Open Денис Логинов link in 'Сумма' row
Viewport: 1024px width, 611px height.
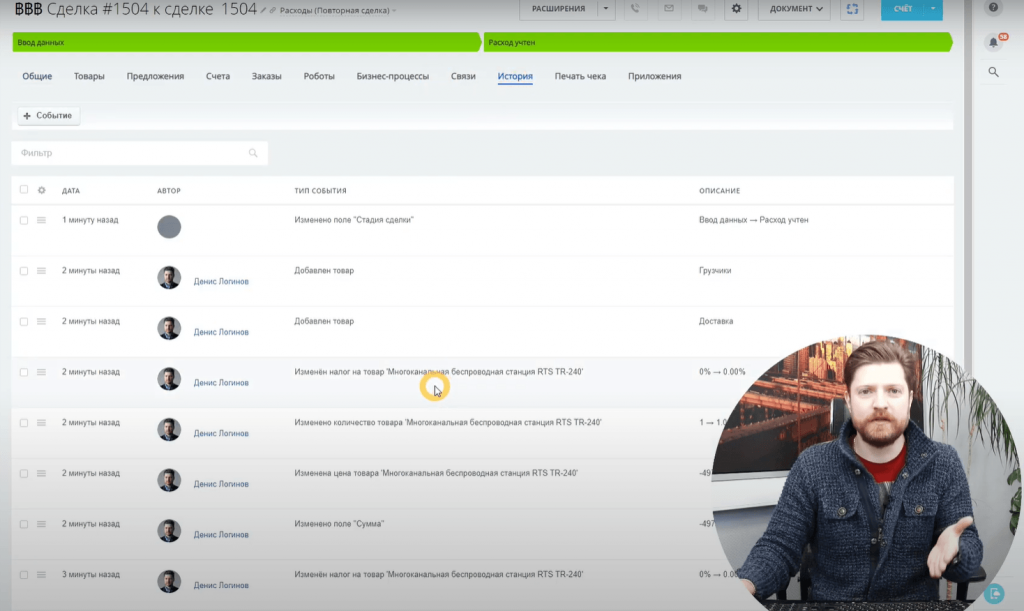coord(221,535)
